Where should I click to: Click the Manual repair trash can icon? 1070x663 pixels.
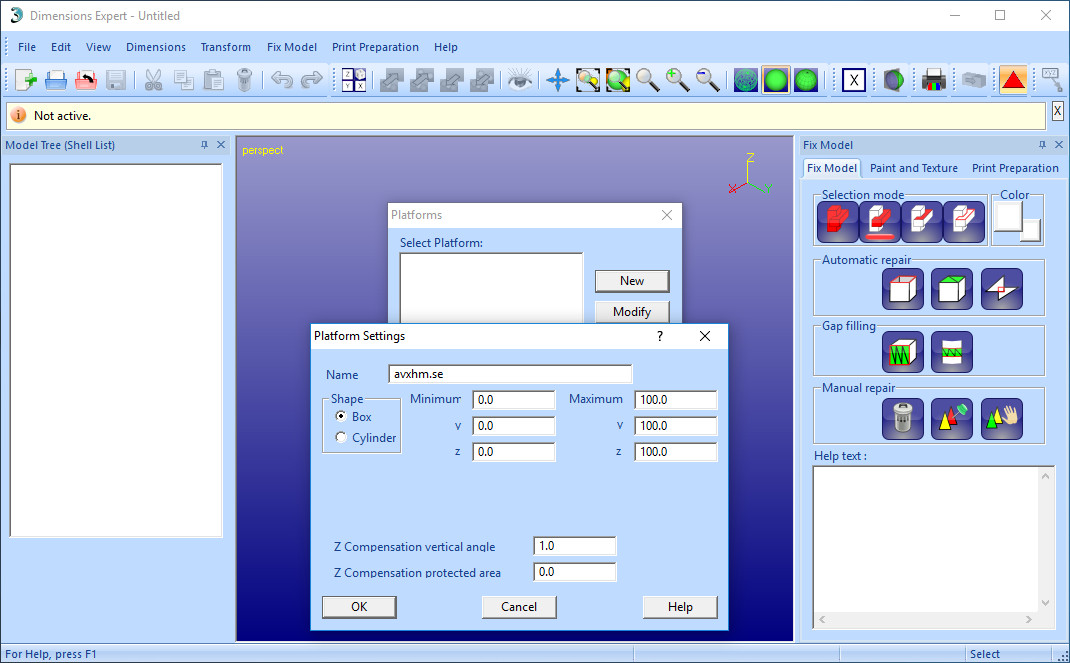[x=902, y=419]
